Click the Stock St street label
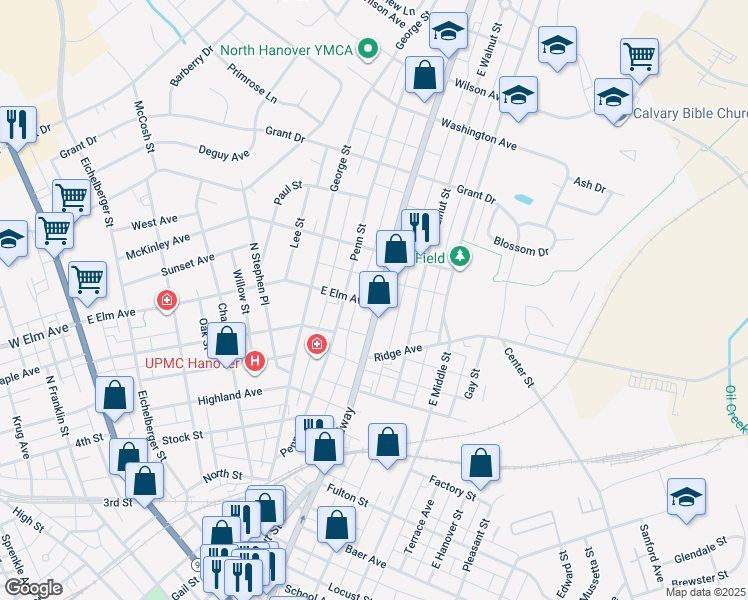 click(x=182, y=438)
